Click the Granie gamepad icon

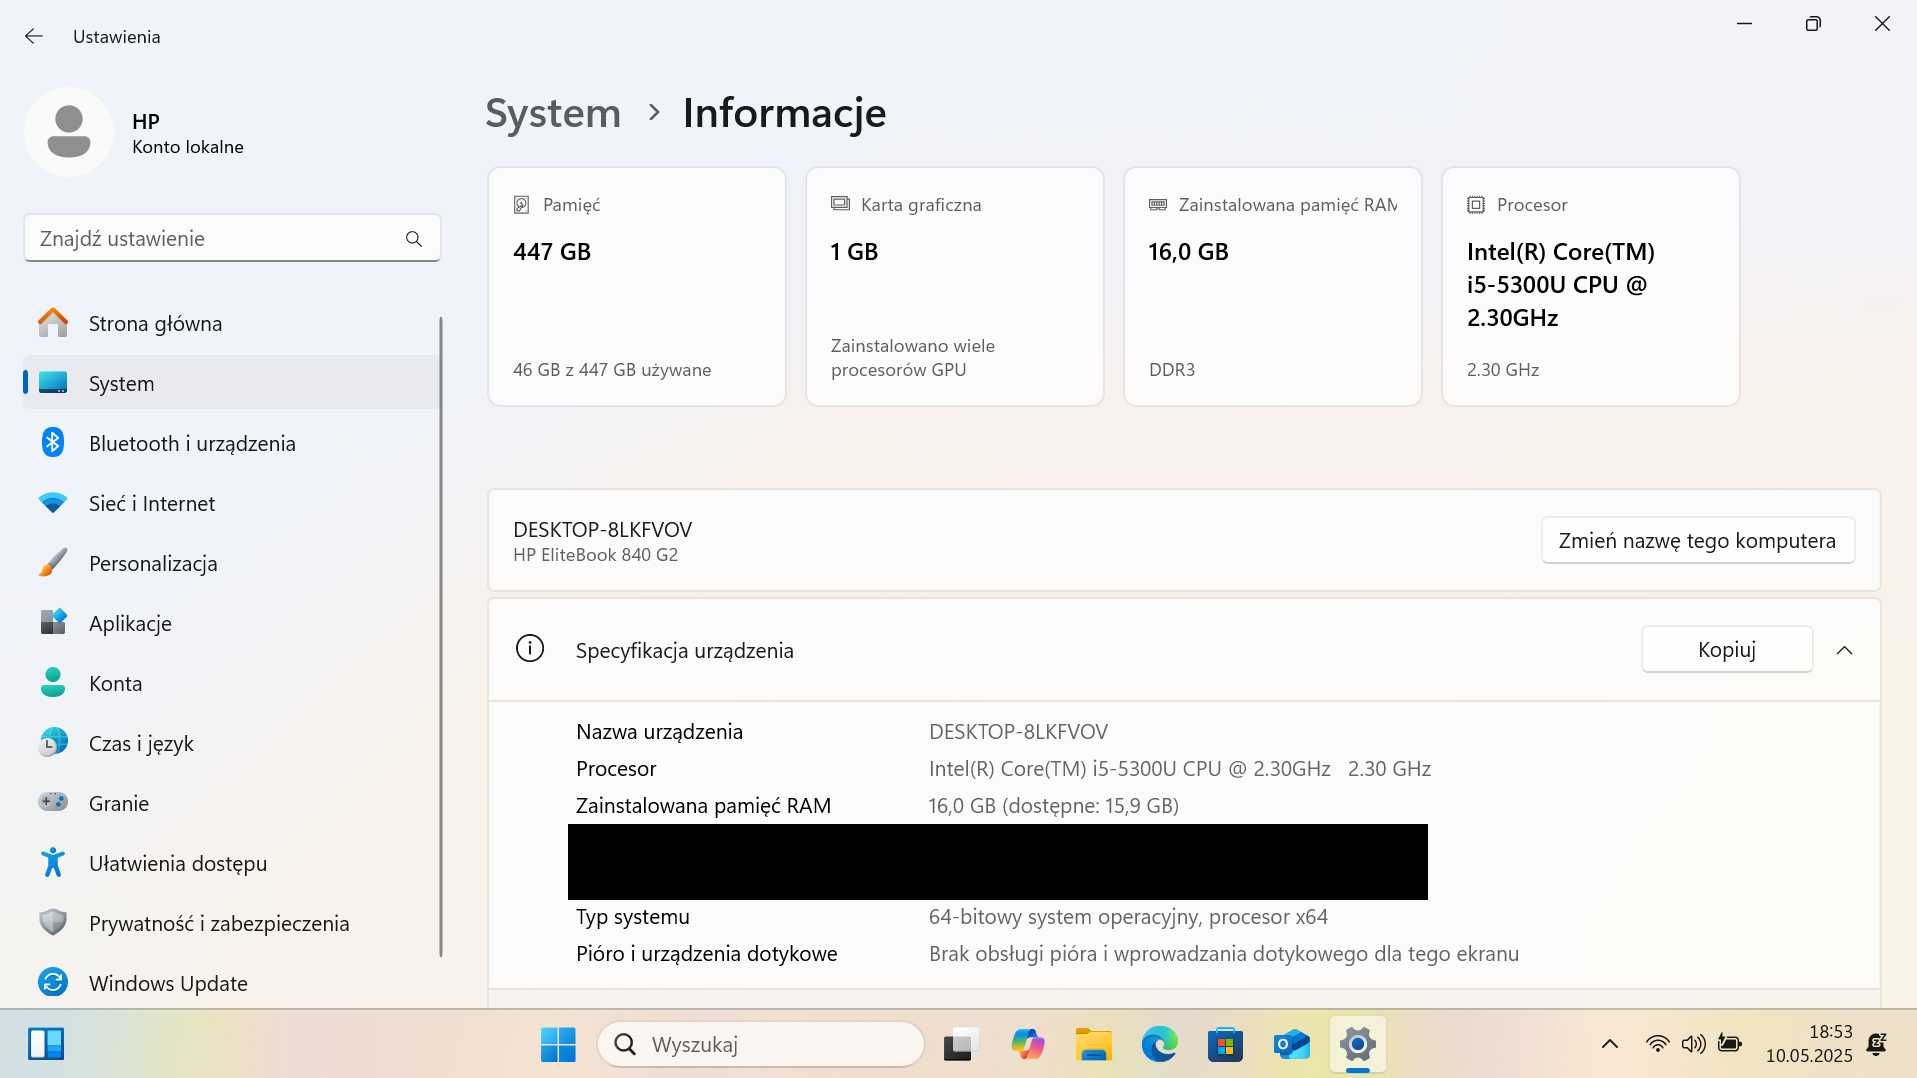point(53,802)
